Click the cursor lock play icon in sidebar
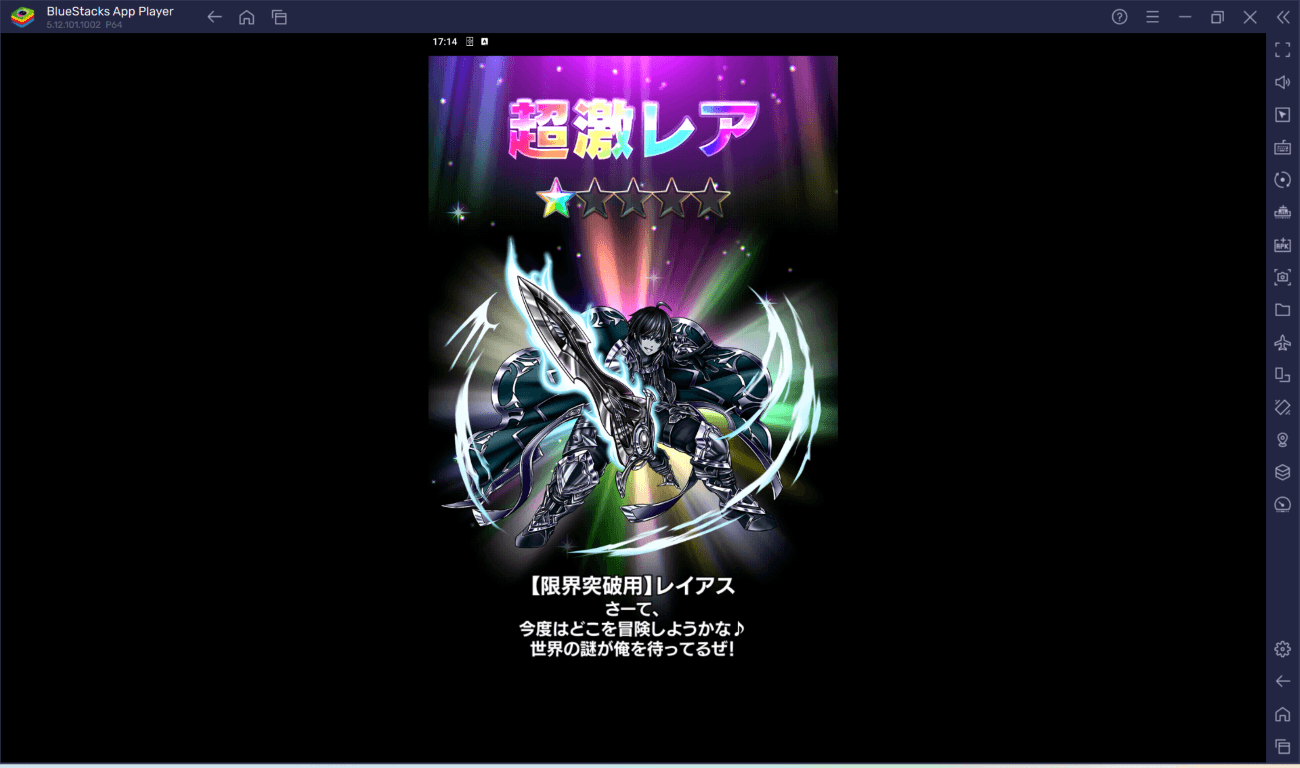 click(x=1283, y=115)
